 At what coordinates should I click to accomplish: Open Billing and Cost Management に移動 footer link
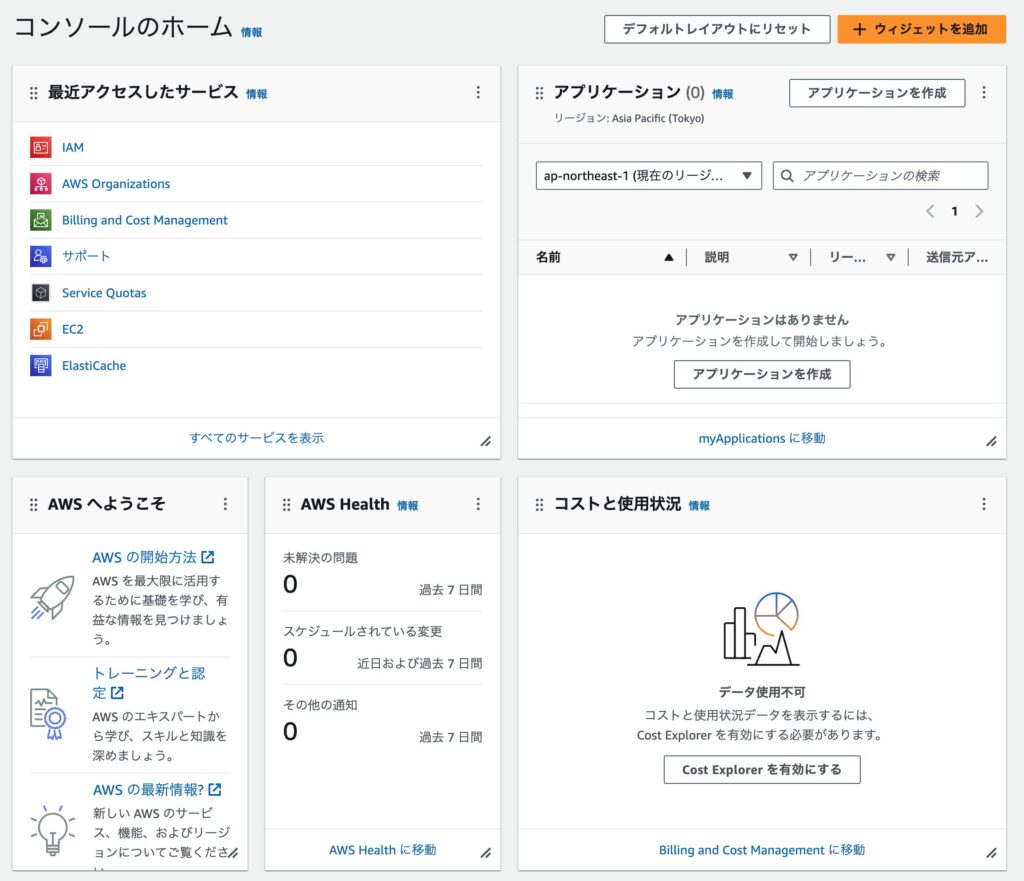pos(761,850)
